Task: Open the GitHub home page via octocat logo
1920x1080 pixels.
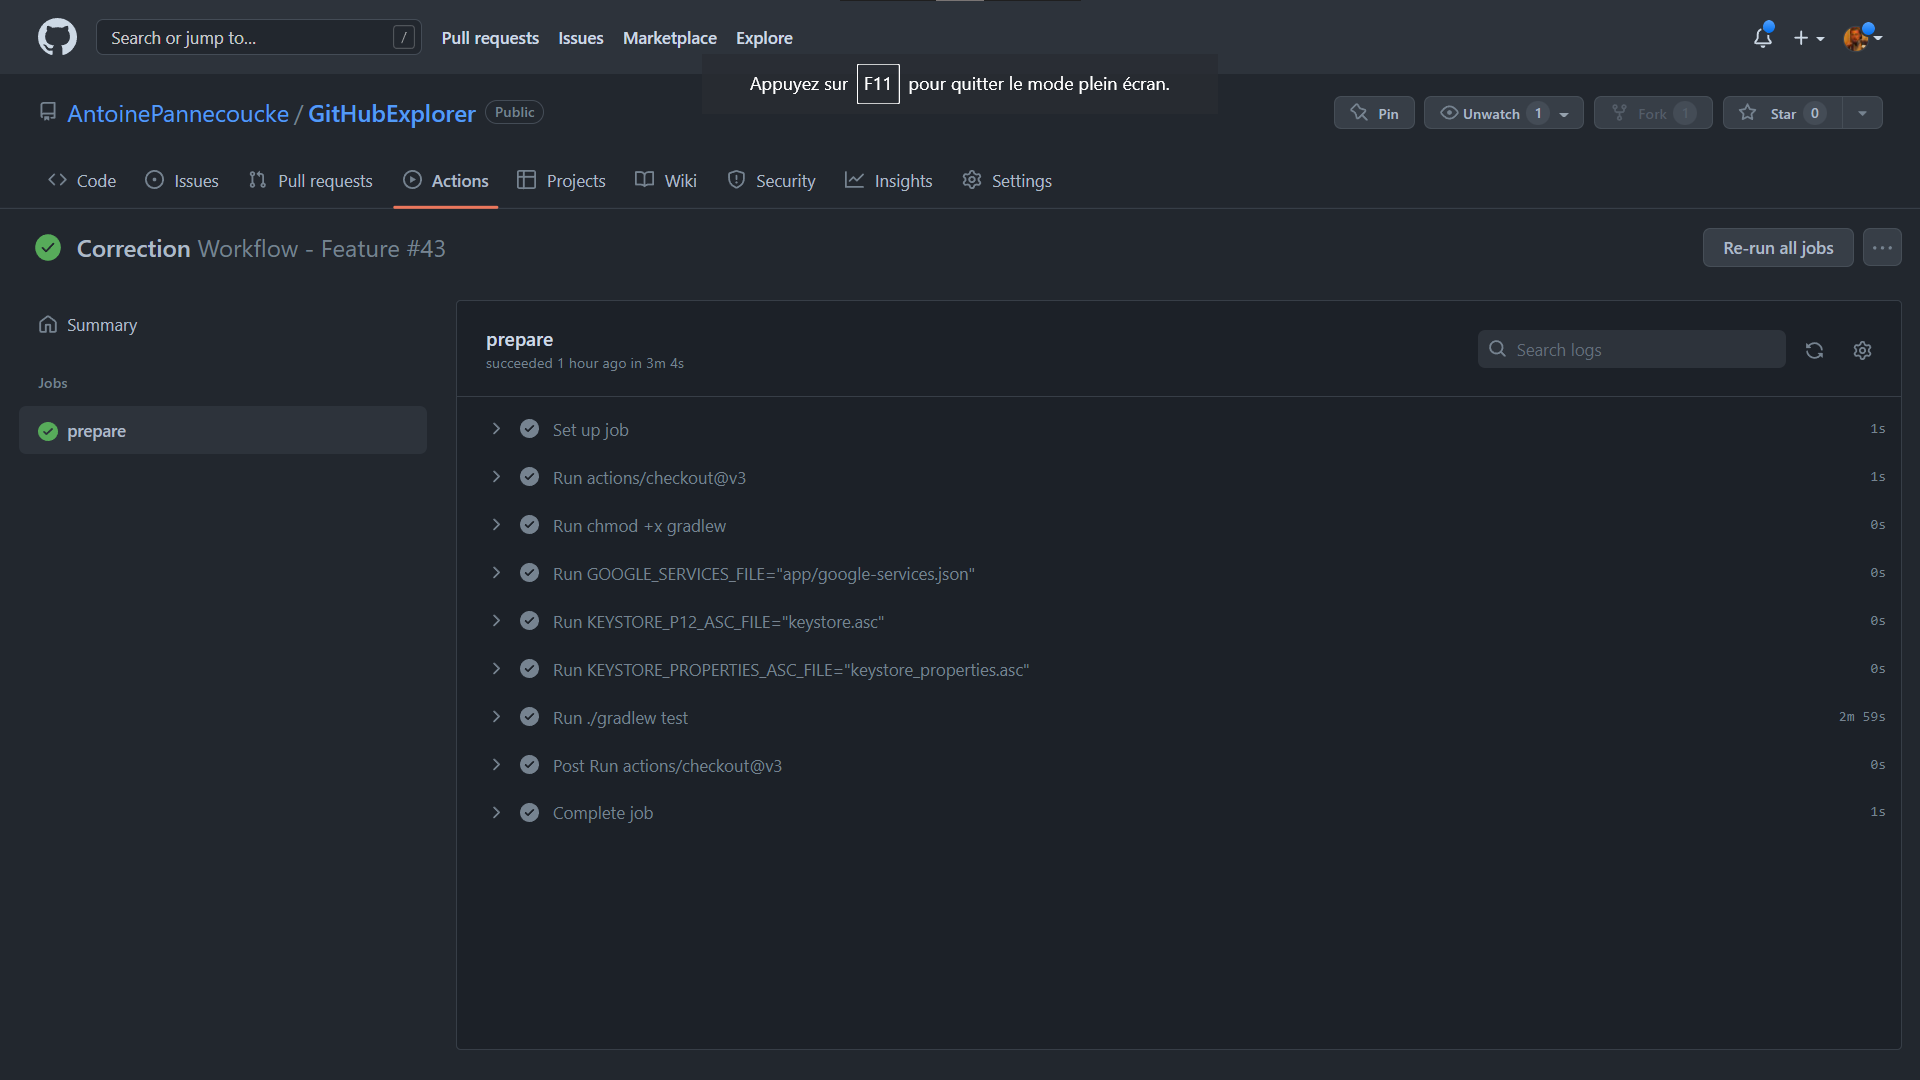Action: [57, 37]
